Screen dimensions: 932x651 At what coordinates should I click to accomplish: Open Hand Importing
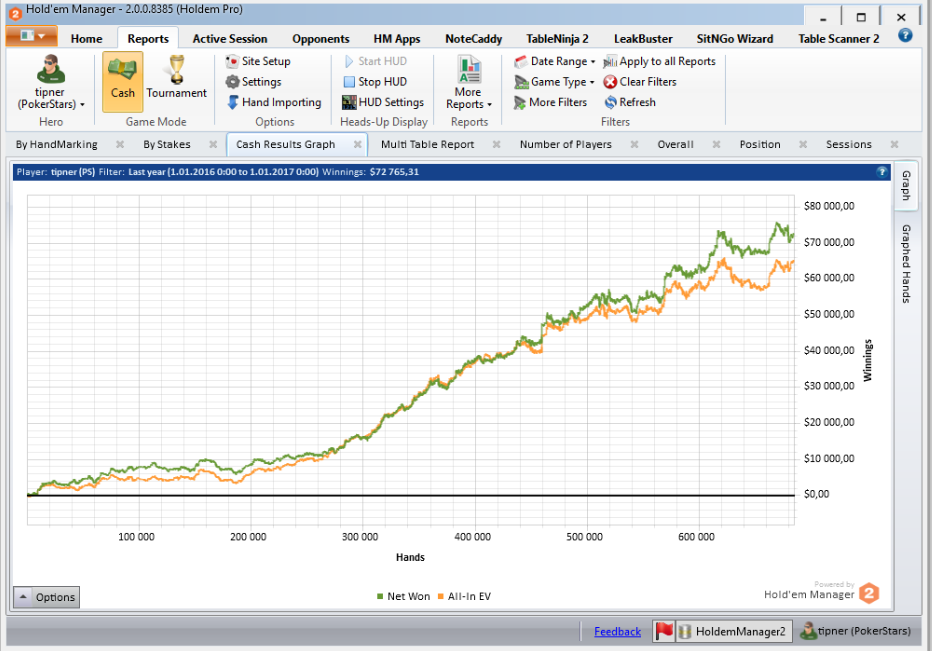(274, 102)
